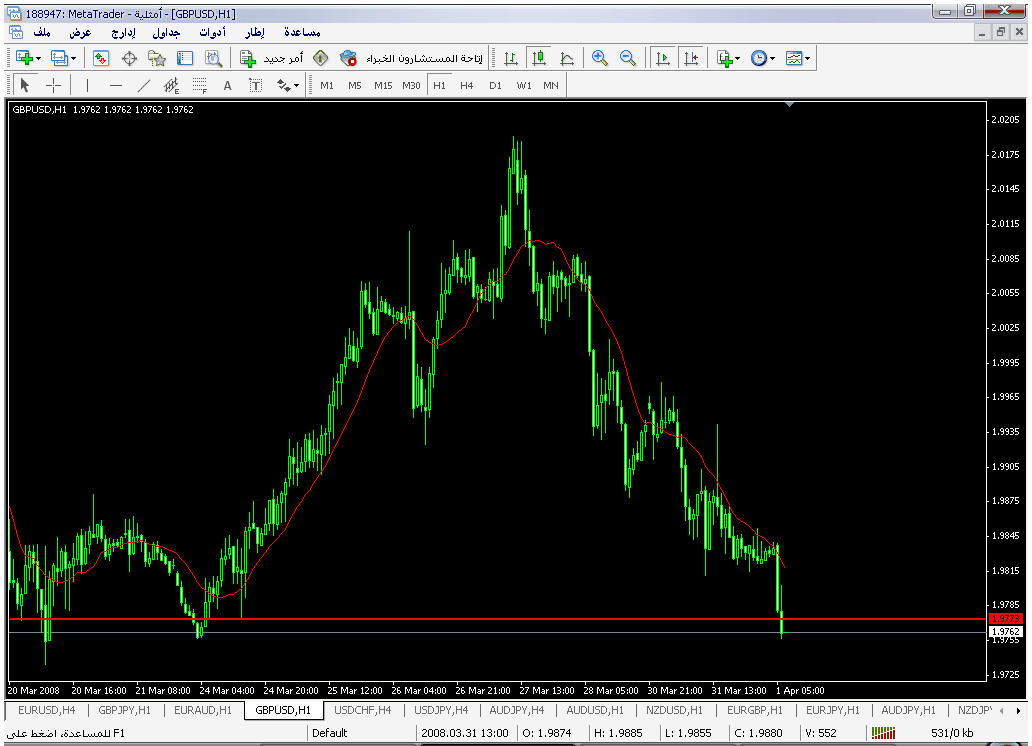The width and height of the screenshot is (1032, 746).
Task: Open the ملف (File) menu
Action: tap(42, 33)
